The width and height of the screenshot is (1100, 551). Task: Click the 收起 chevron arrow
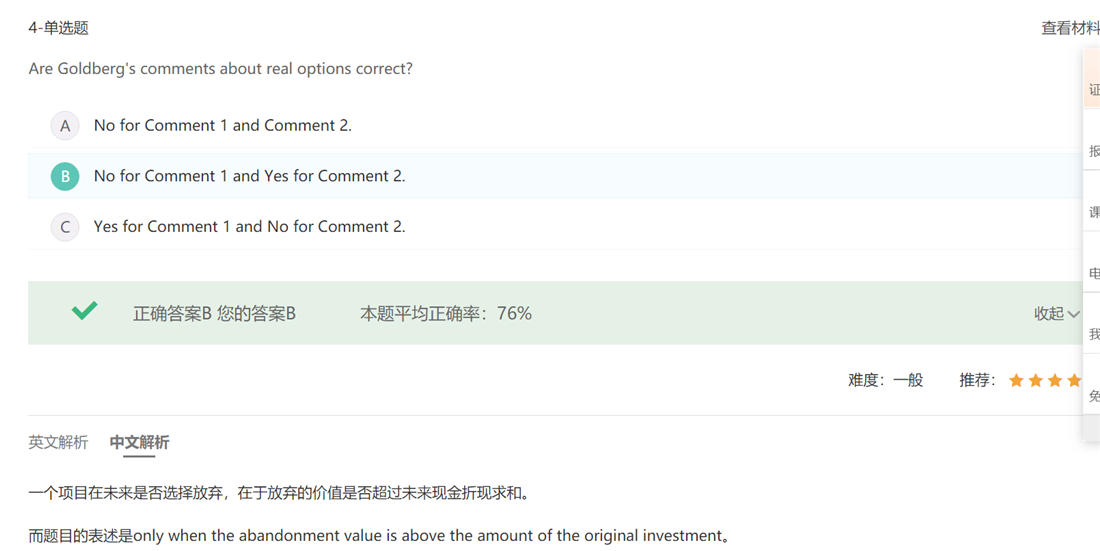coord(1074,314)
